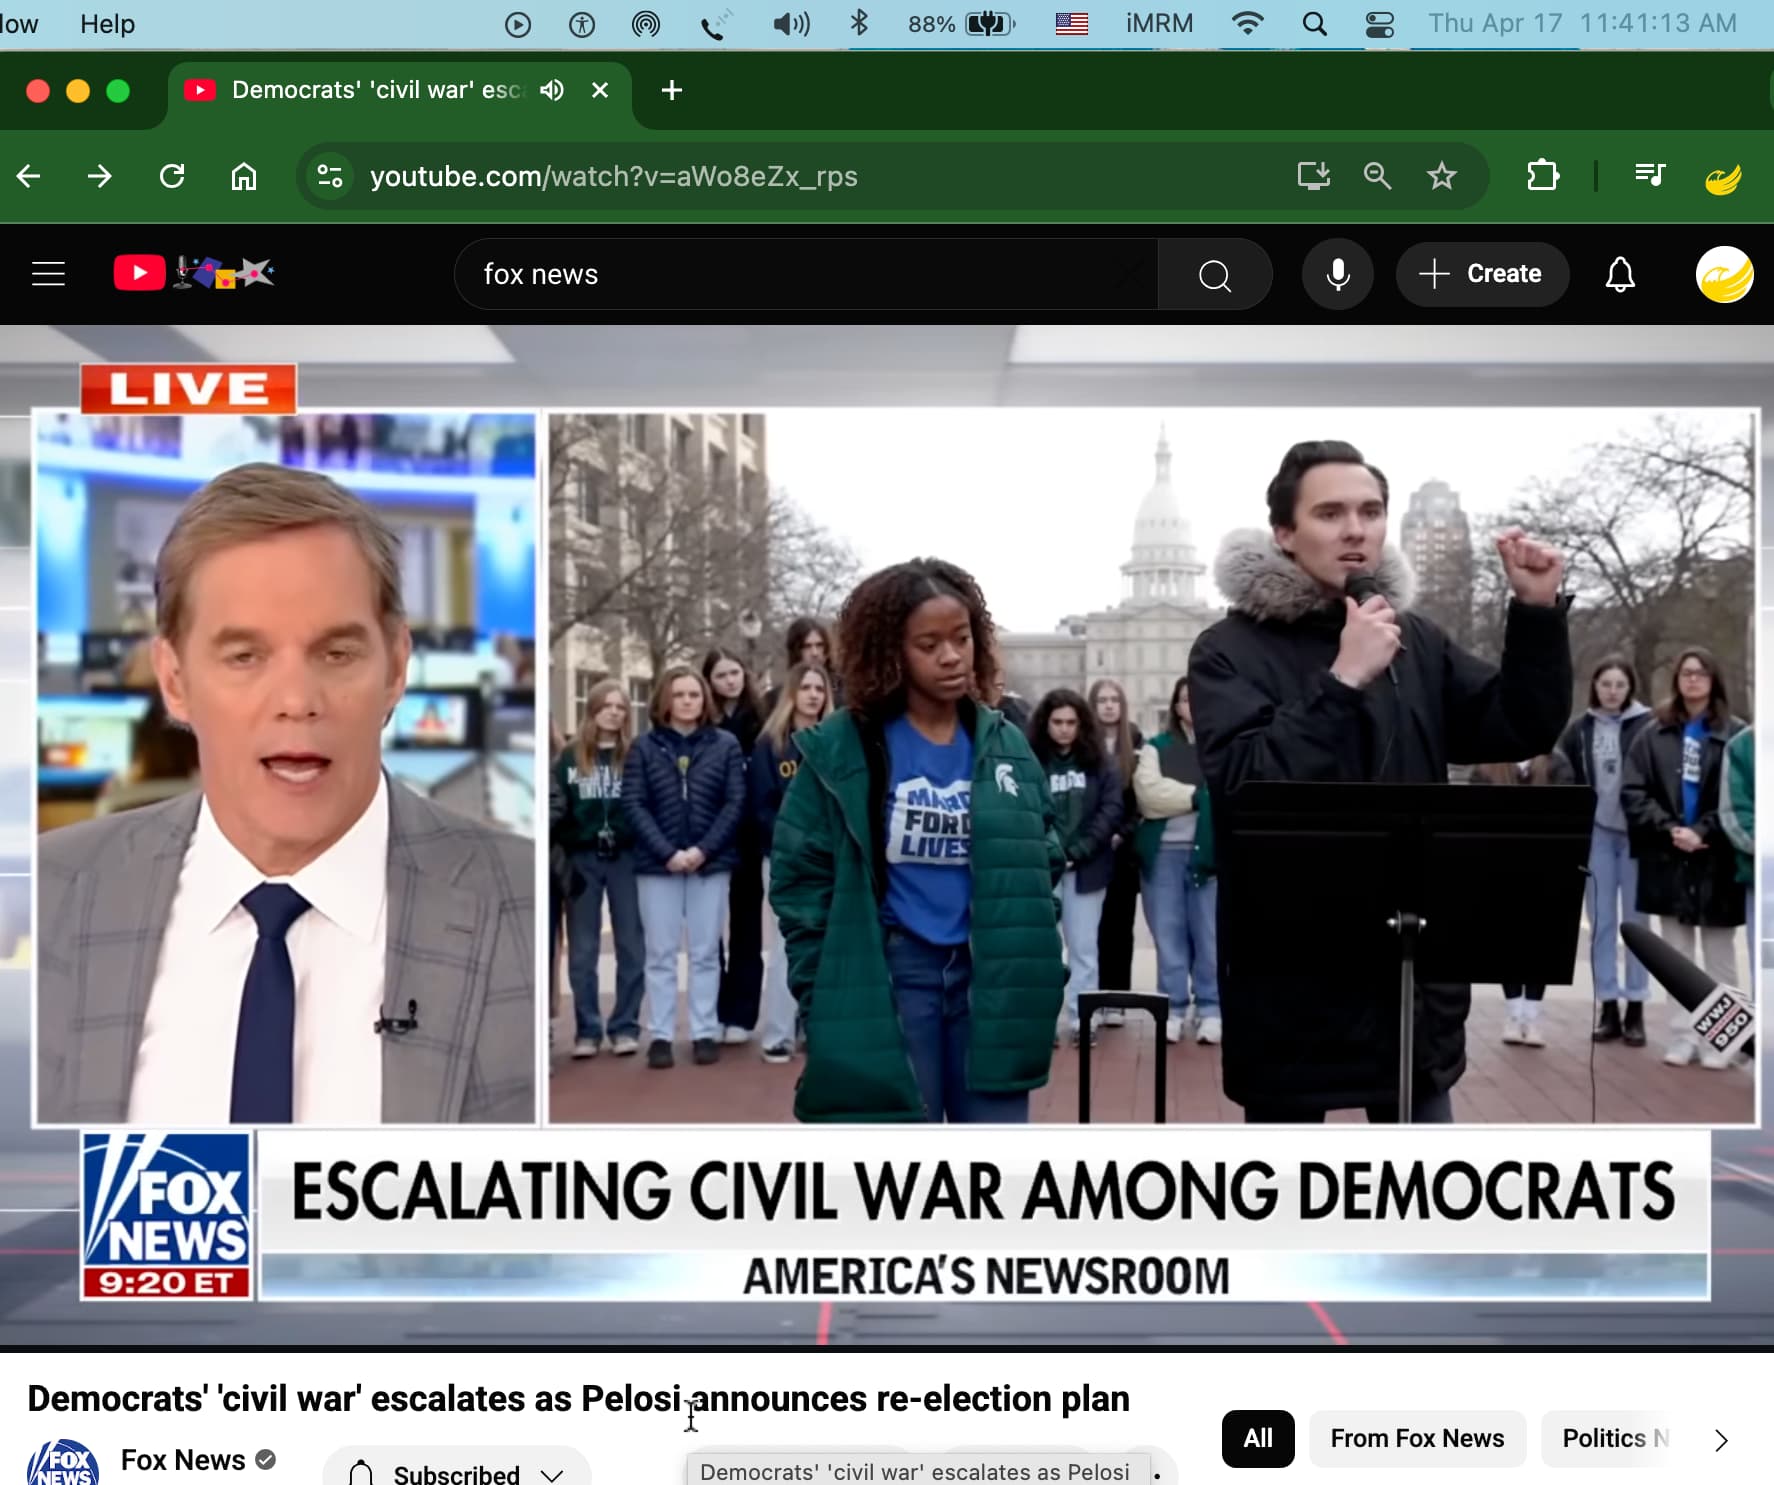
Task: Open Spotlight search in the menu bar
Action: 1315,24
